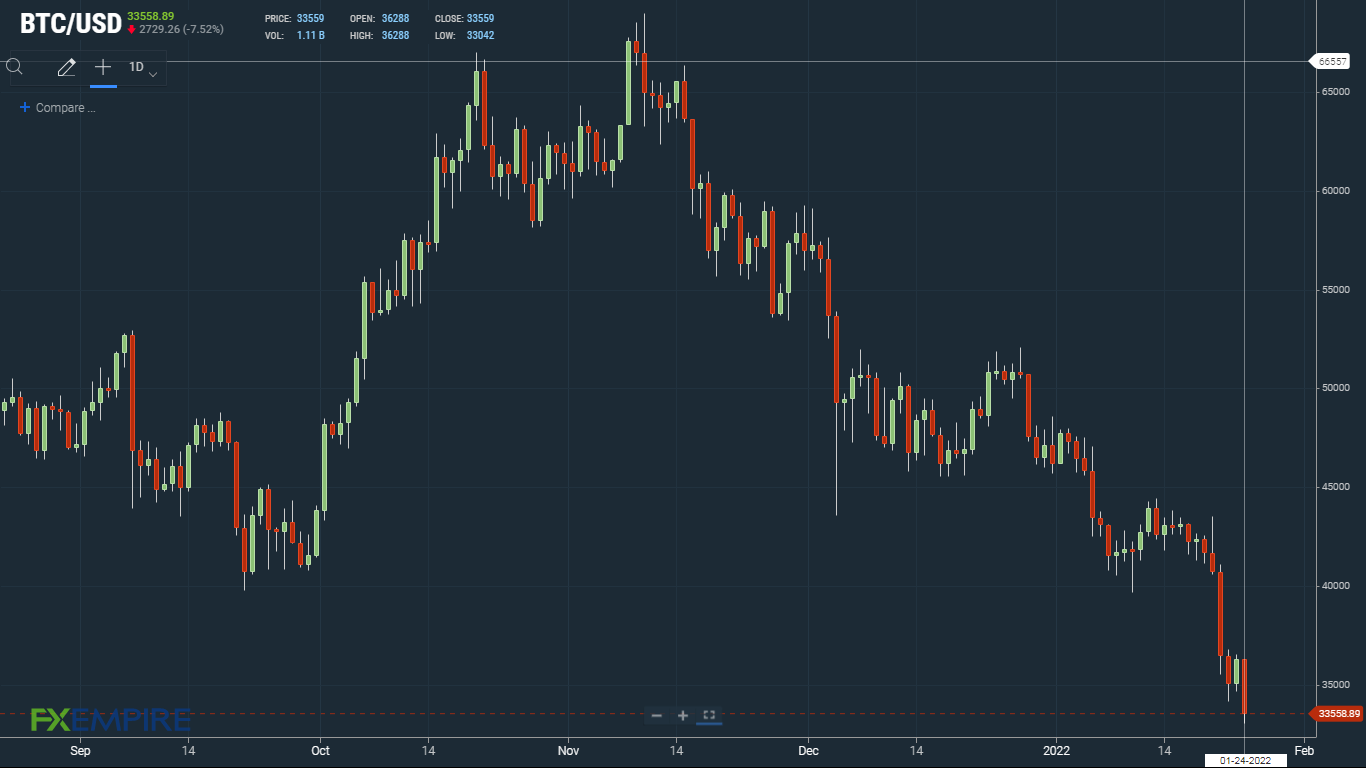Click the VOL value 1.11 B
This screenshot has width=1366, height=768.
pyautogui.click(x=310, y=36)
